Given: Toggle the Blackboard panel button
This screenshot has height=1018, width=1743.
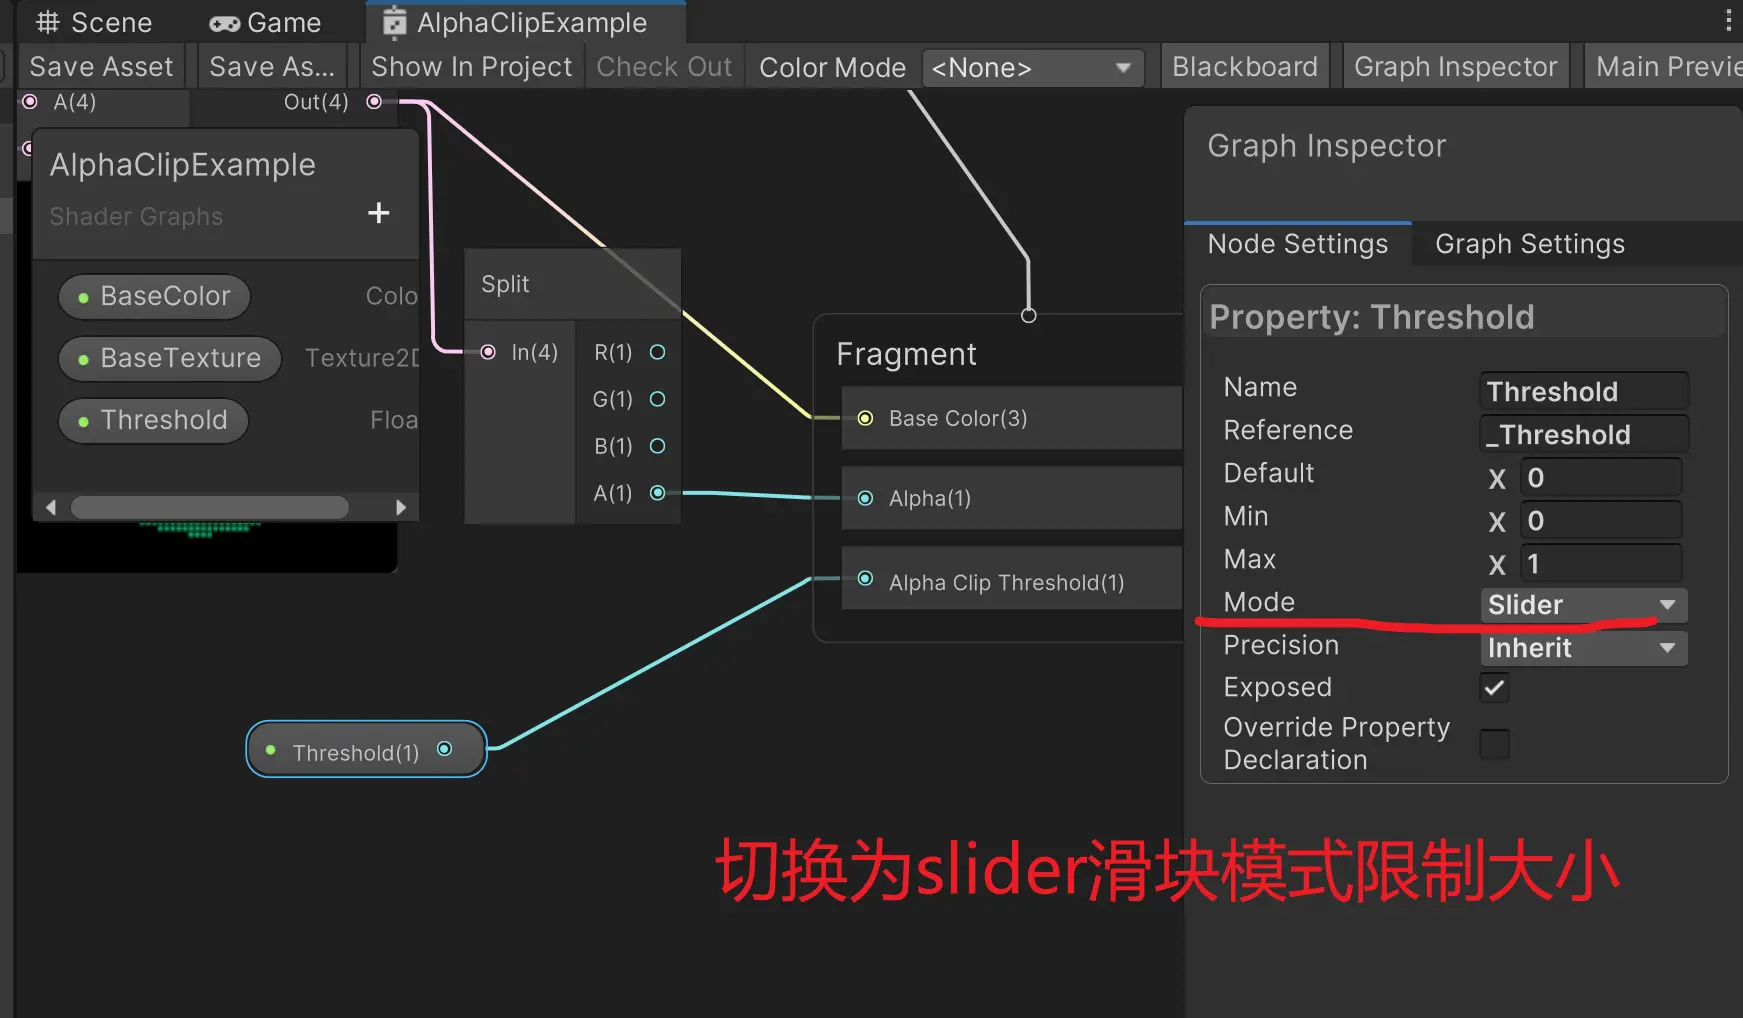Looking at the screenshot, I should tap(1245, 67).
